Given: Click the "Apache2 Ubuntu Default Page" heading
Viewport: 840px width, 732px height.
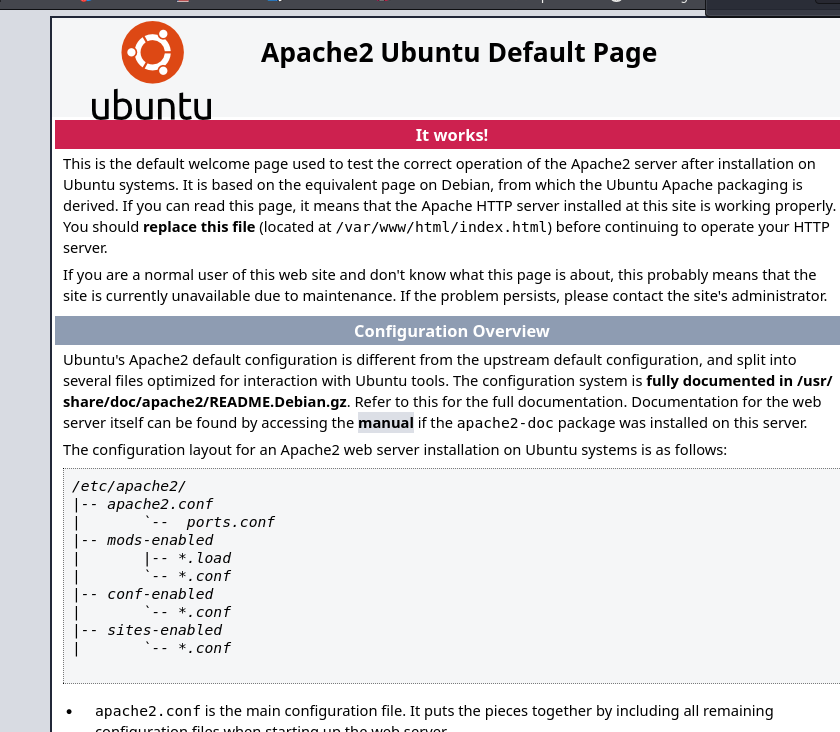Looking at the screenshot, I should [459, 53].
